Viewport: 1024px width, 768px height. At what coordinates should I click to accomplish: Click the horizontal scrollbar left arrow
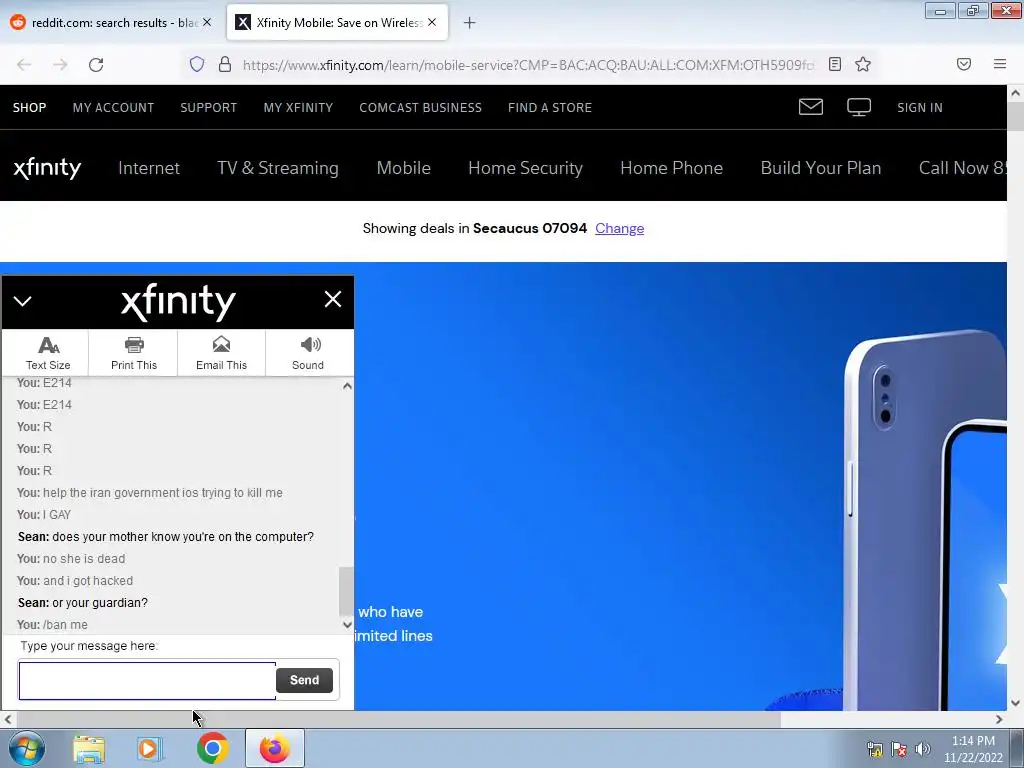click(7, 720)
